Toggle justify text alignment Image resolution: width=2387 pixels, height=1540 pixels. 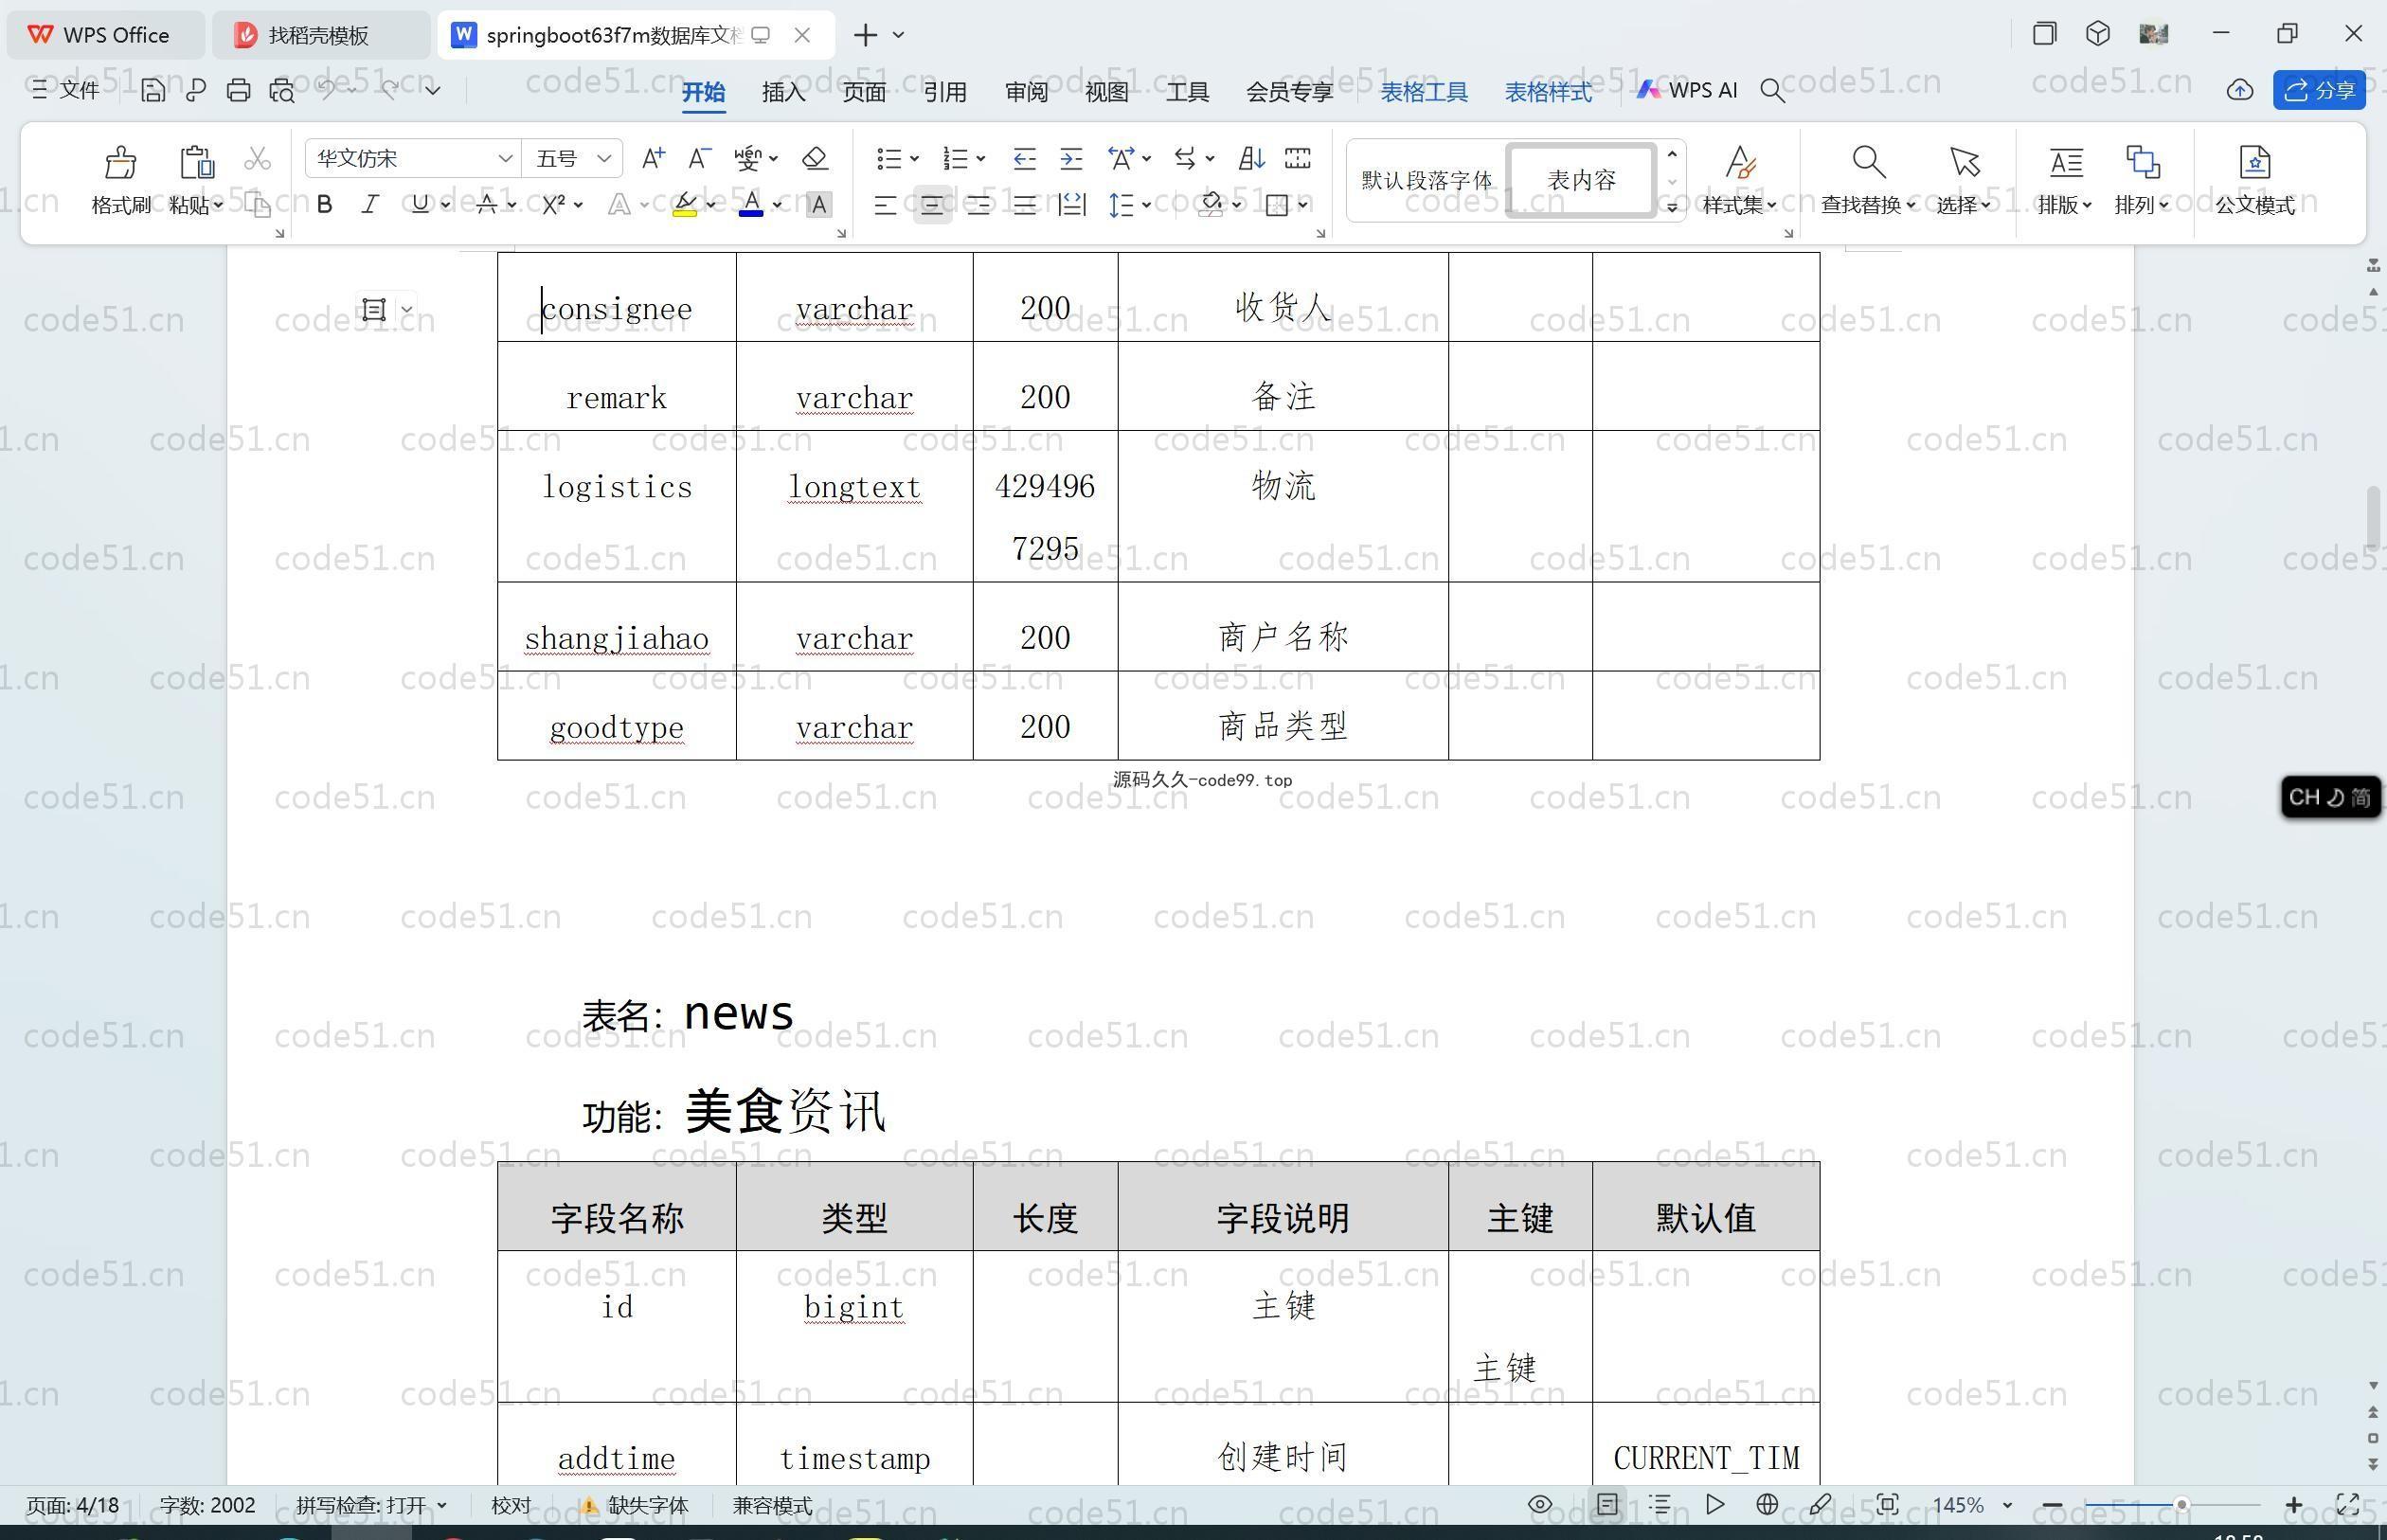pyautogui.click(x=1024, y=205)
